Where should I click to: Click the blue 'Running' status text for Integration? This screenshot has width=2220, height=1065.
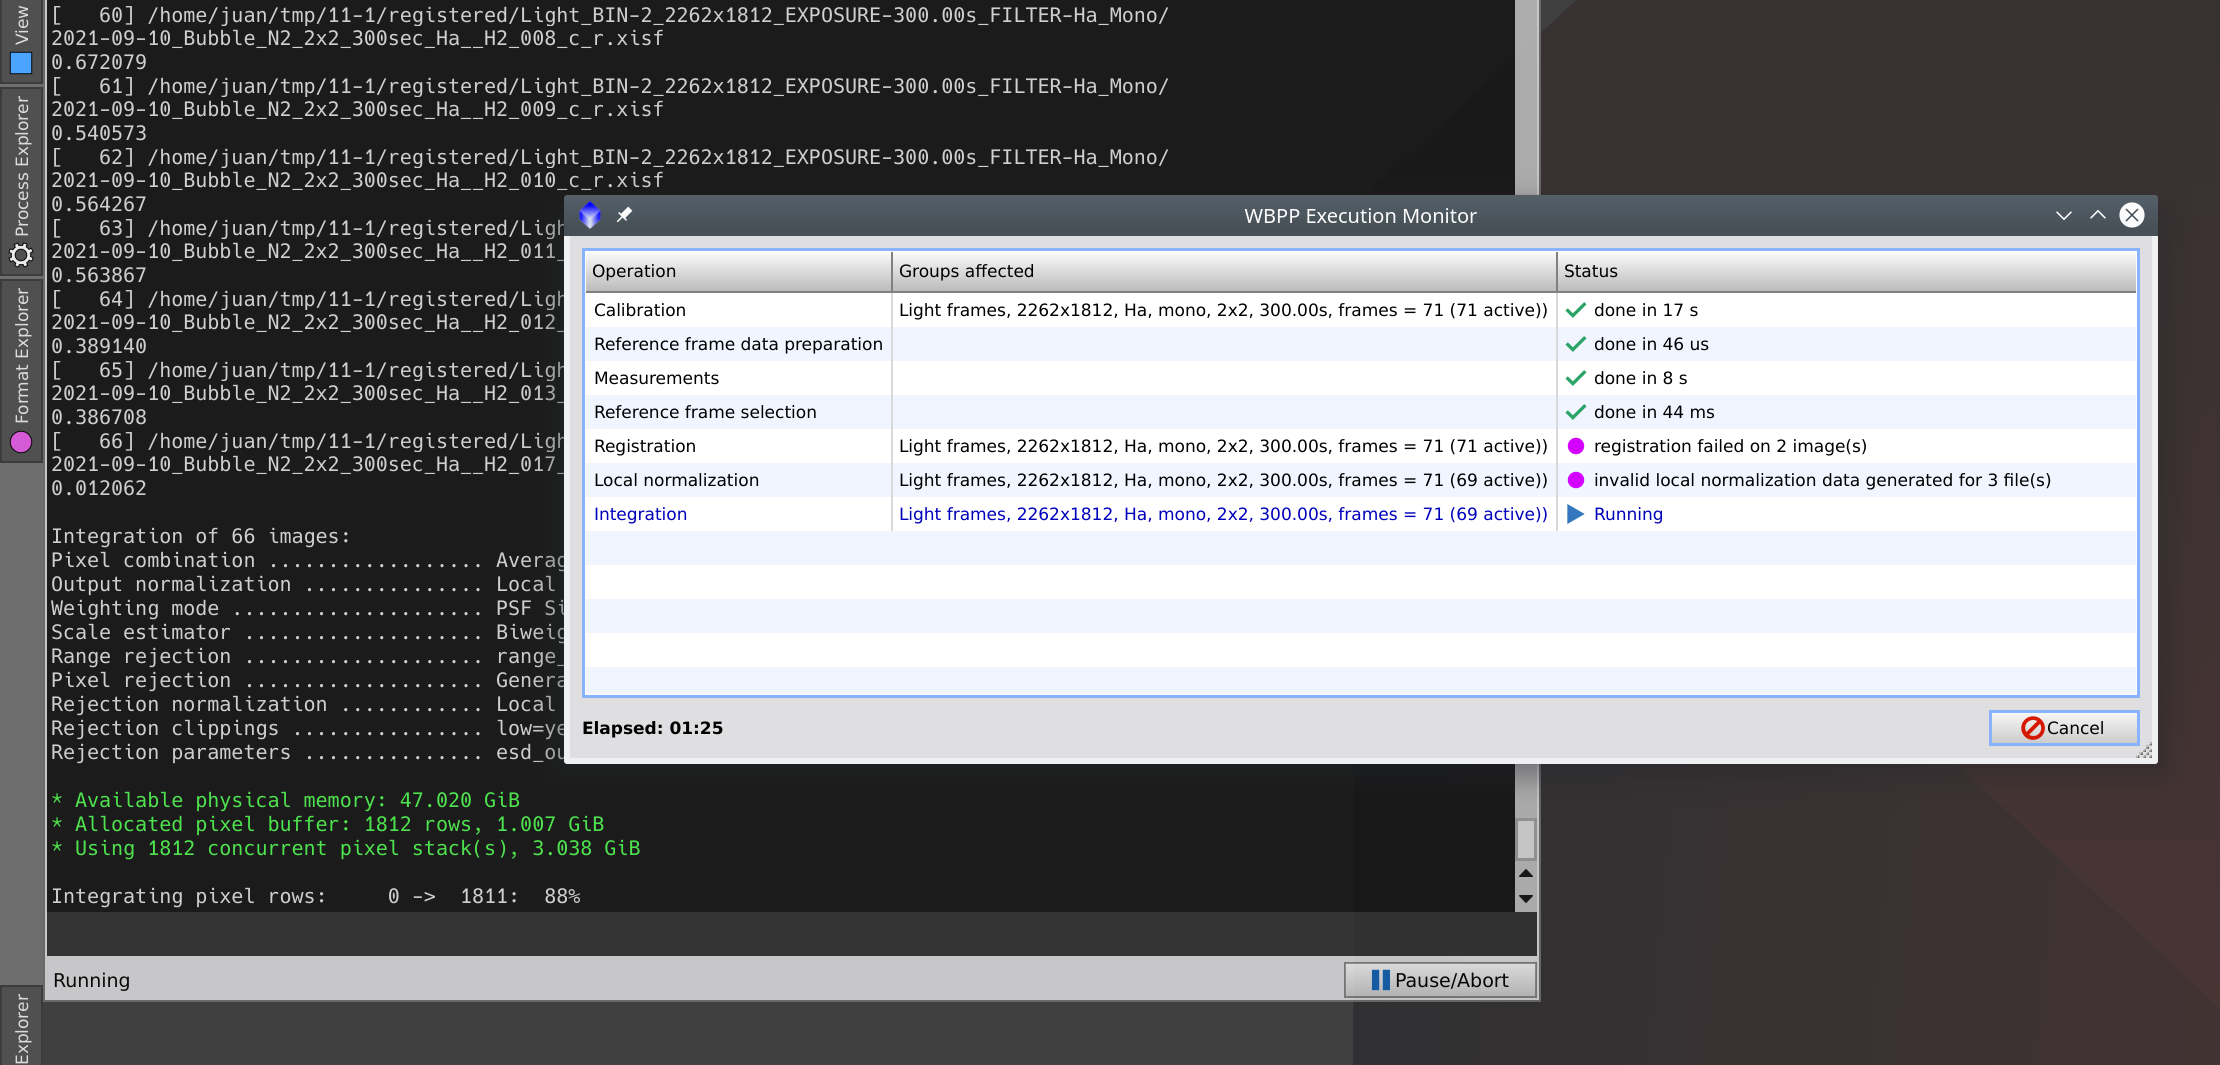(1628, 514)
